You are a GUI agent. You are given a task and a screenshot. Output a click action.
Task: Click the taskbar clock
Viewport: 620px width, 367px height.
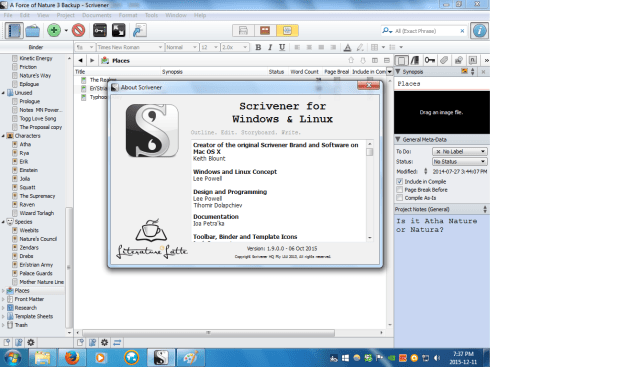(463, 358)
